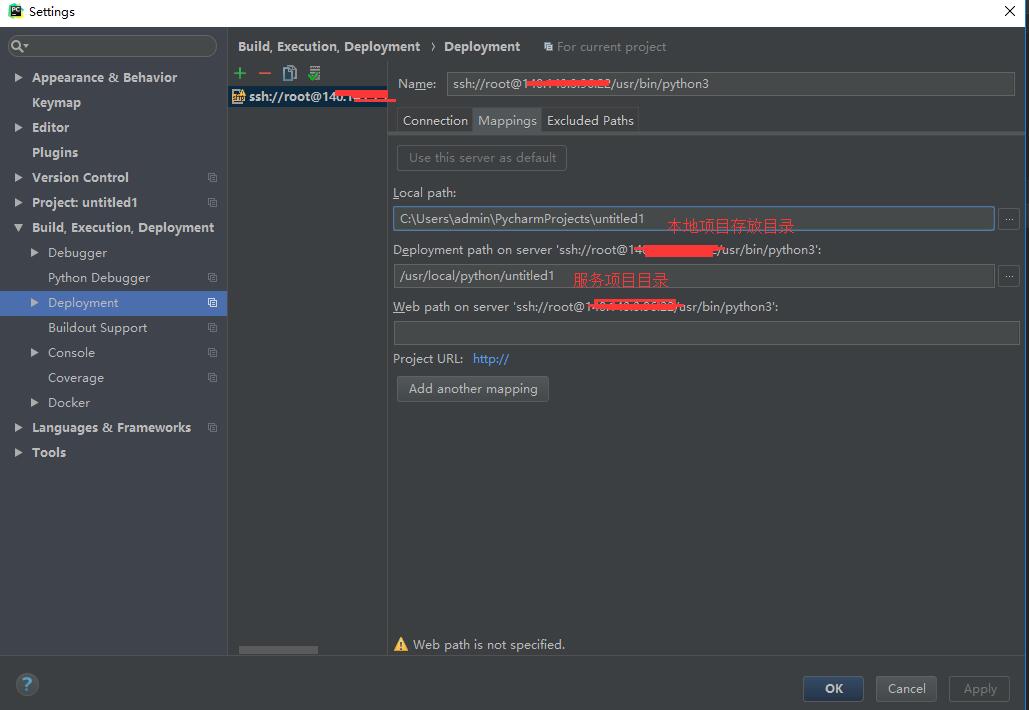The width and height of the screenshot is (1029, 710).
Task: Click the warning icon near Web path message
Action: (400, 644)
